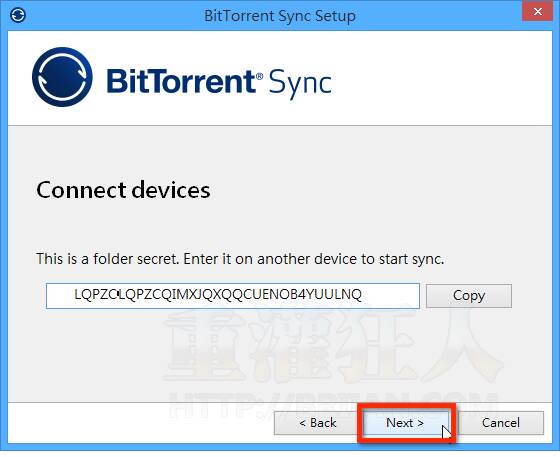Click the folder secret instruction sentence
Screen dimensions: 560x457
pyautogui.click(x=240, y=259)
